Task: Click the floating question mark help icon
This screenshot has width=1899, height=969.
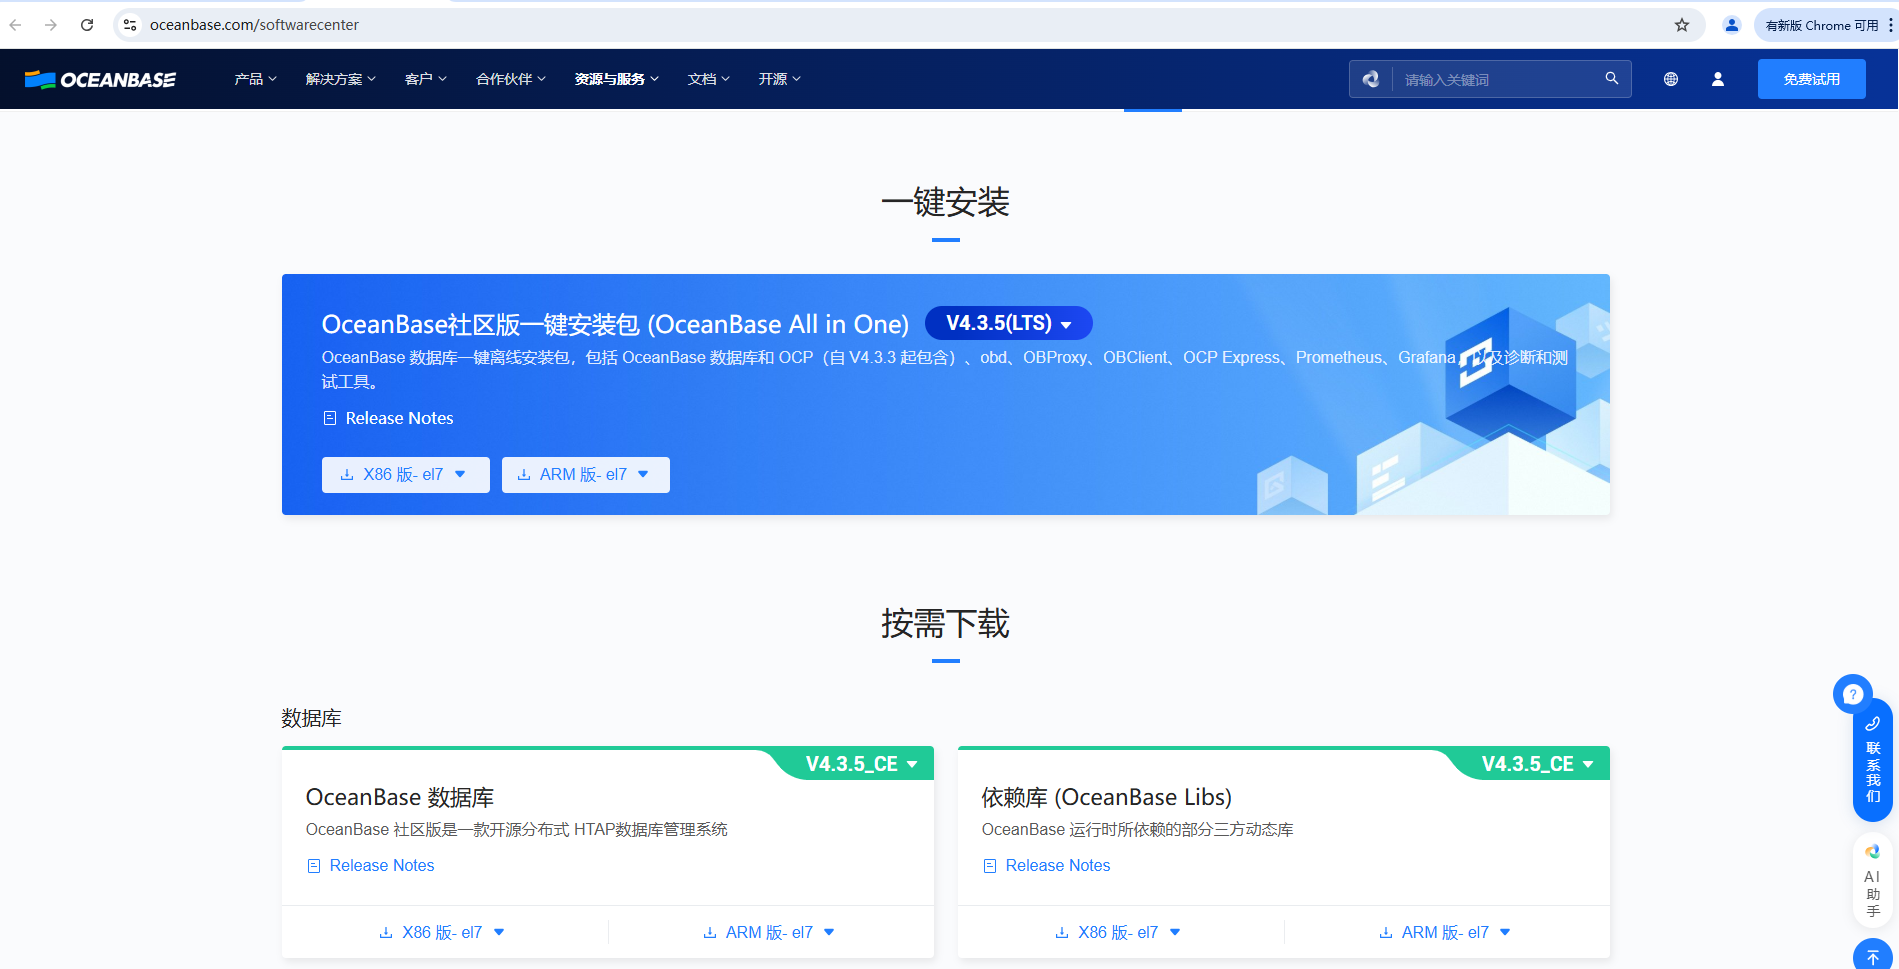Action: [1852, 693]
